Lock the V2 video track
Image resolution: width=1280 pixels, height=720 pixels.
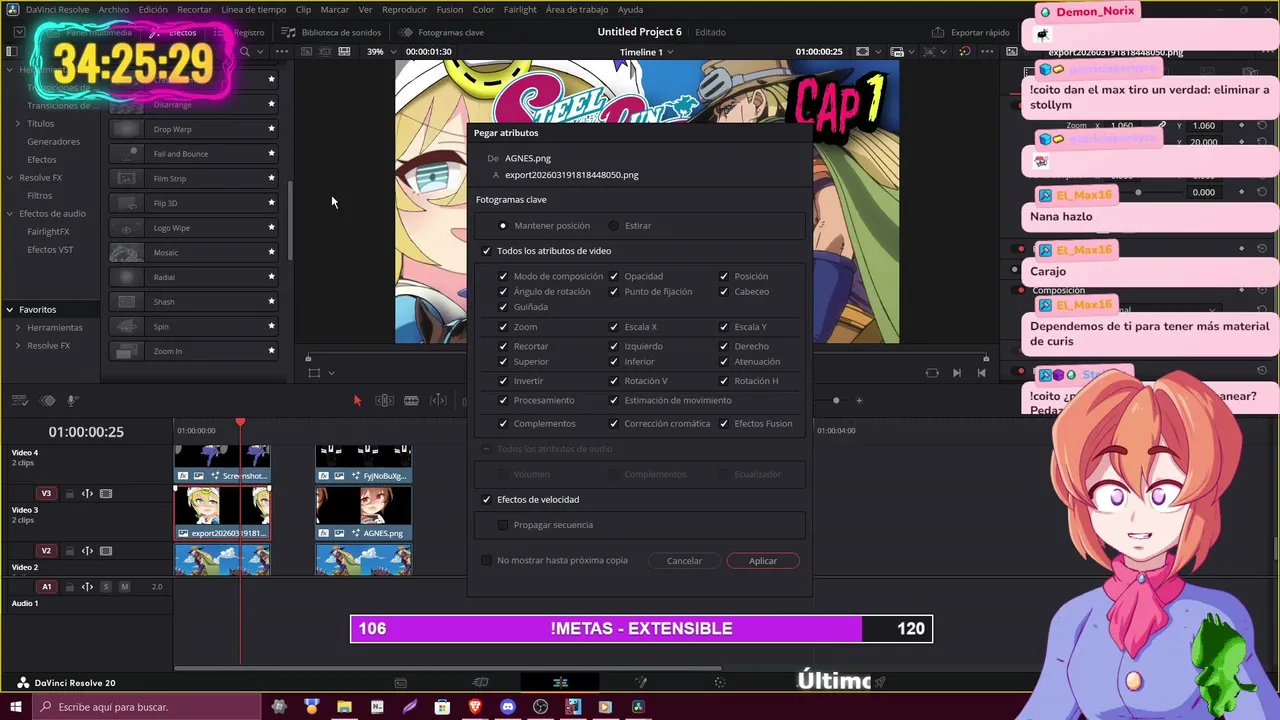(69, 551)
